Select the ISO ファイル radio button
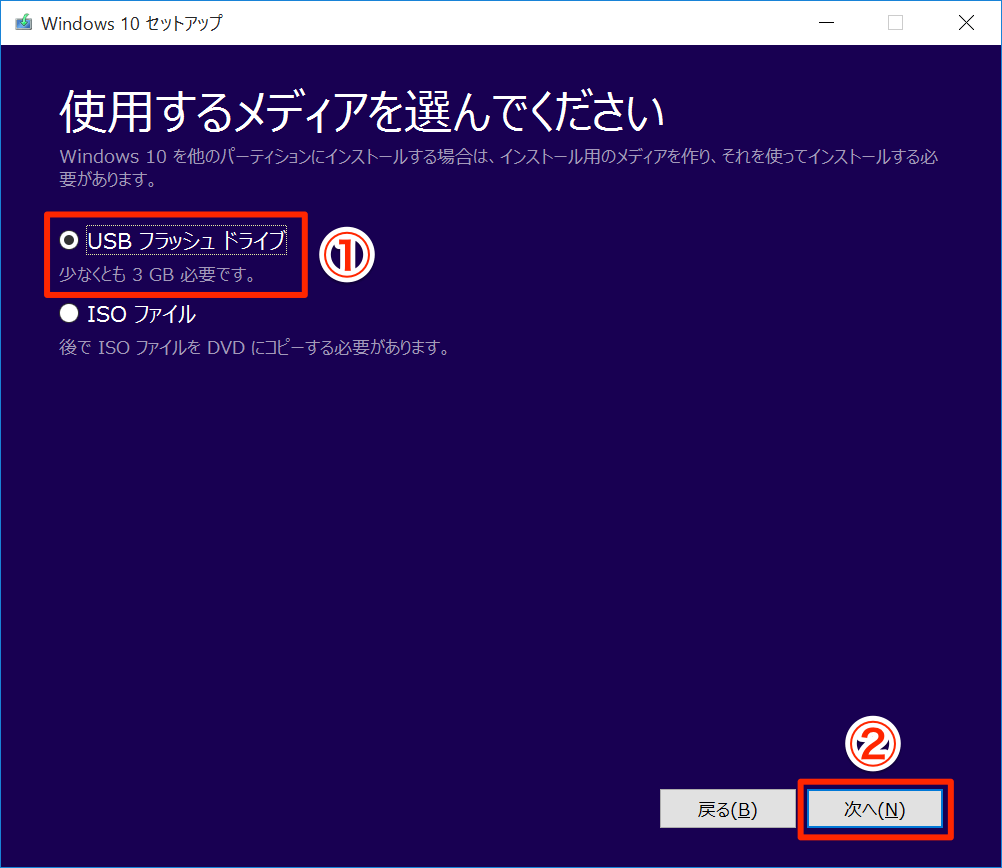 point(69,314)
